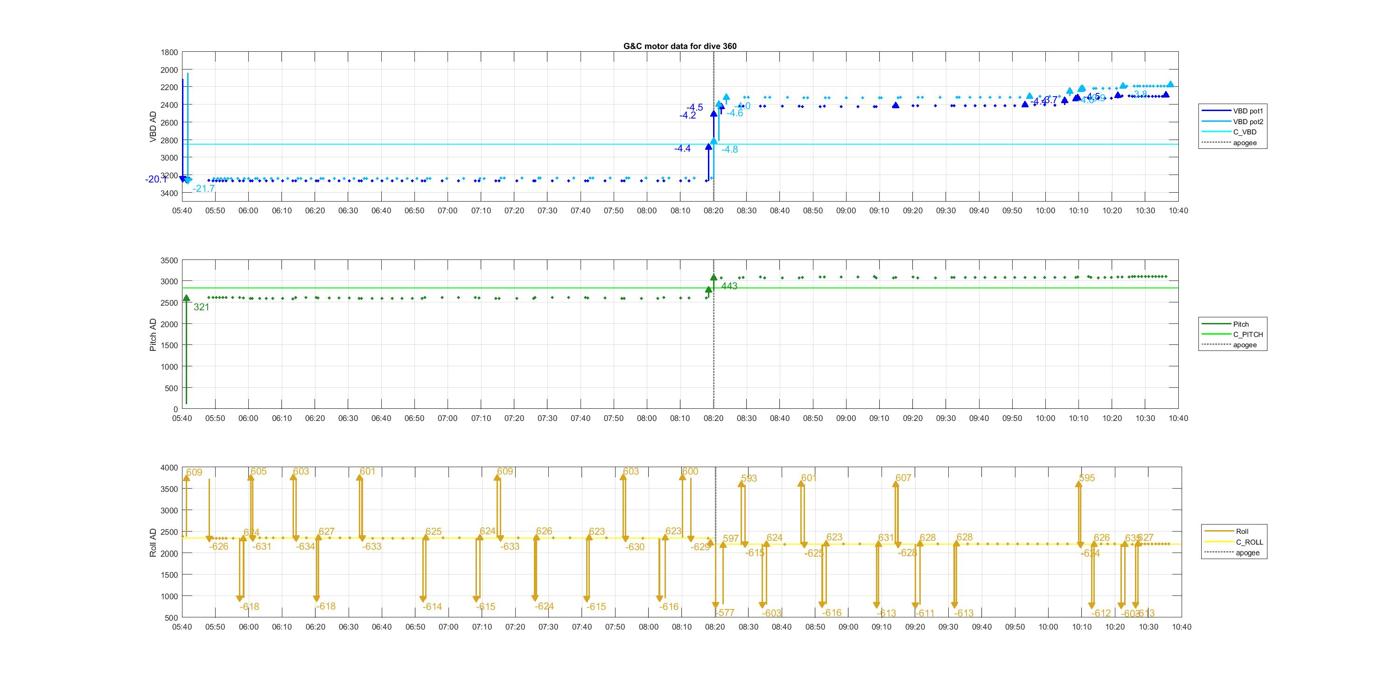Click the "07:00" time tick under Pitch plot
Image resolution: width=1400 pixels, height=693 pixels.
[448, 418]
